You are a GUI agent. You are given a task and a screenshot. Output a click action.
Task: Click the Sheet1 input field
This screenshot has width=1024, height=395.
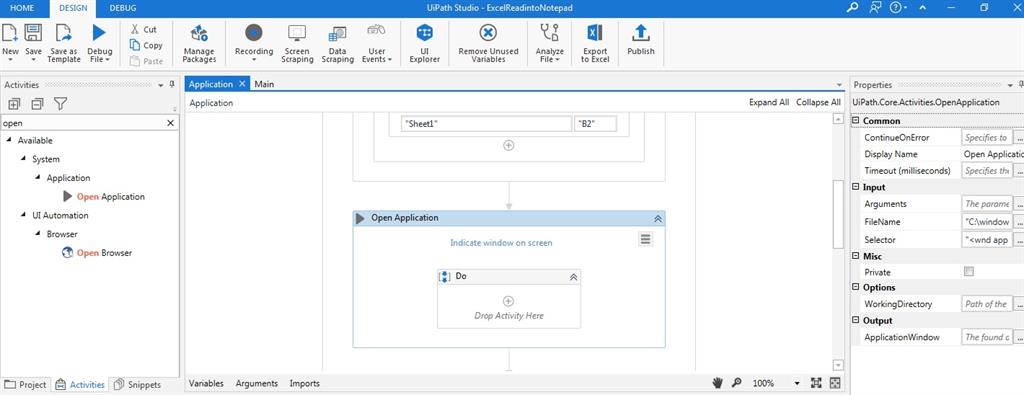[487, 123]
